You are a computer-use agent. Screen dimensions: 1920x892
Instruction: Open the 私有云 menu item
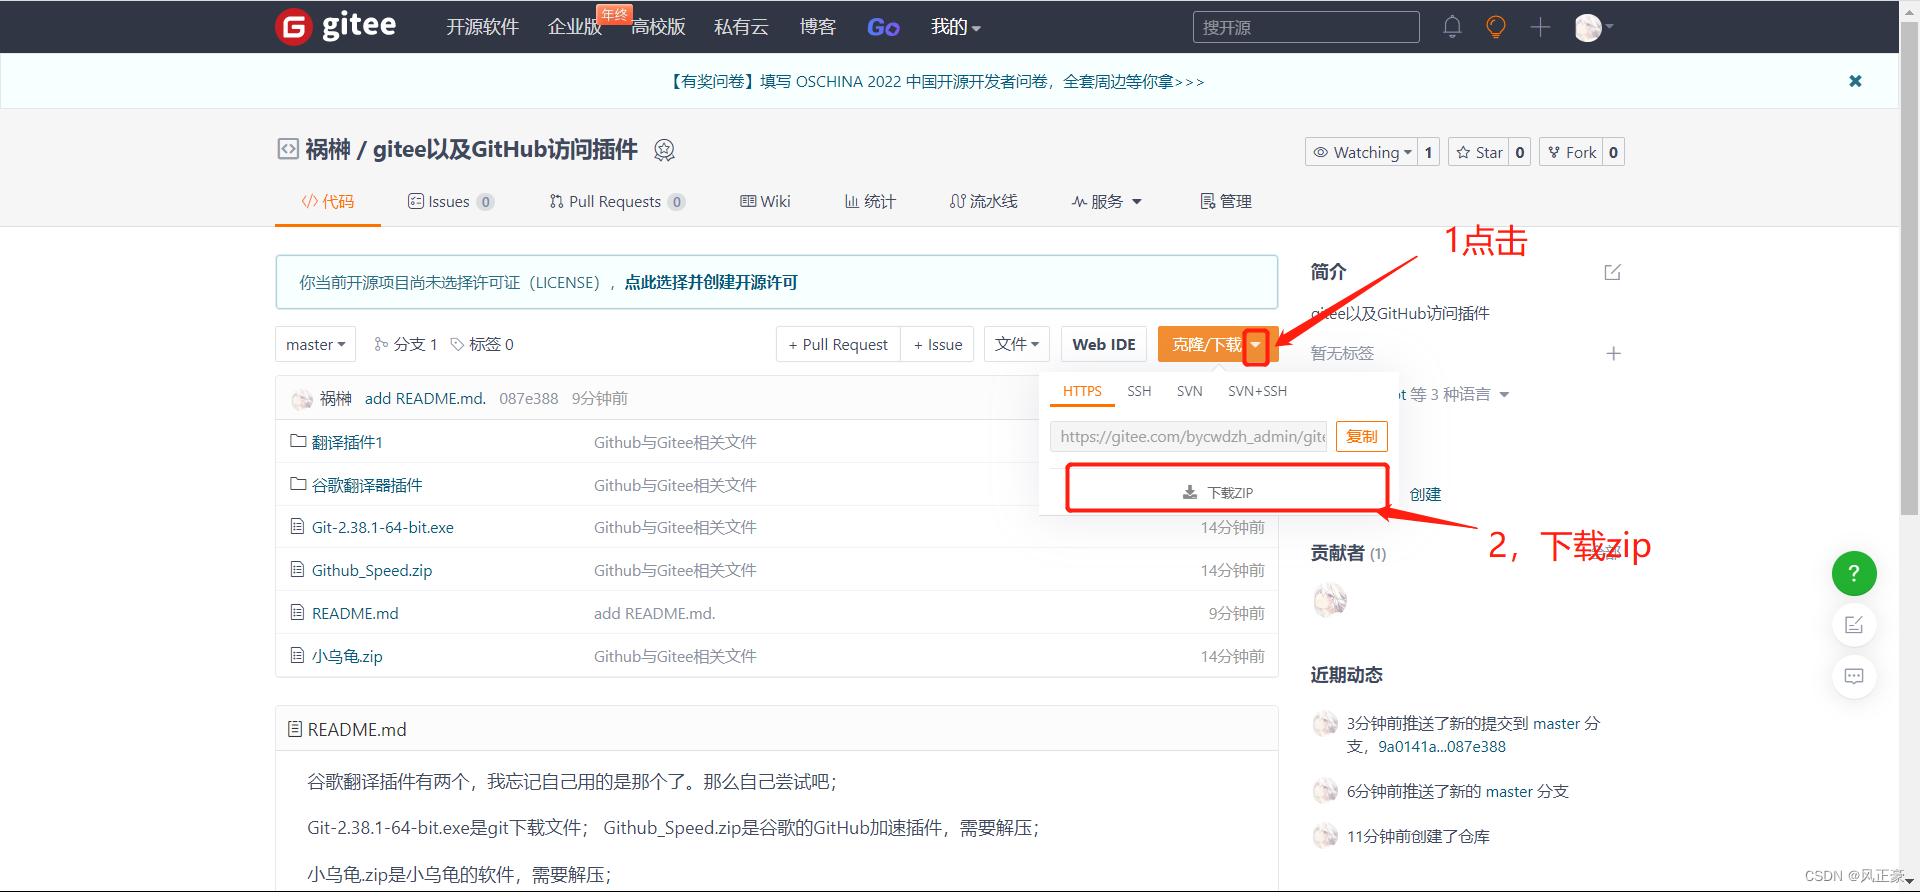[x=741, y=27]
